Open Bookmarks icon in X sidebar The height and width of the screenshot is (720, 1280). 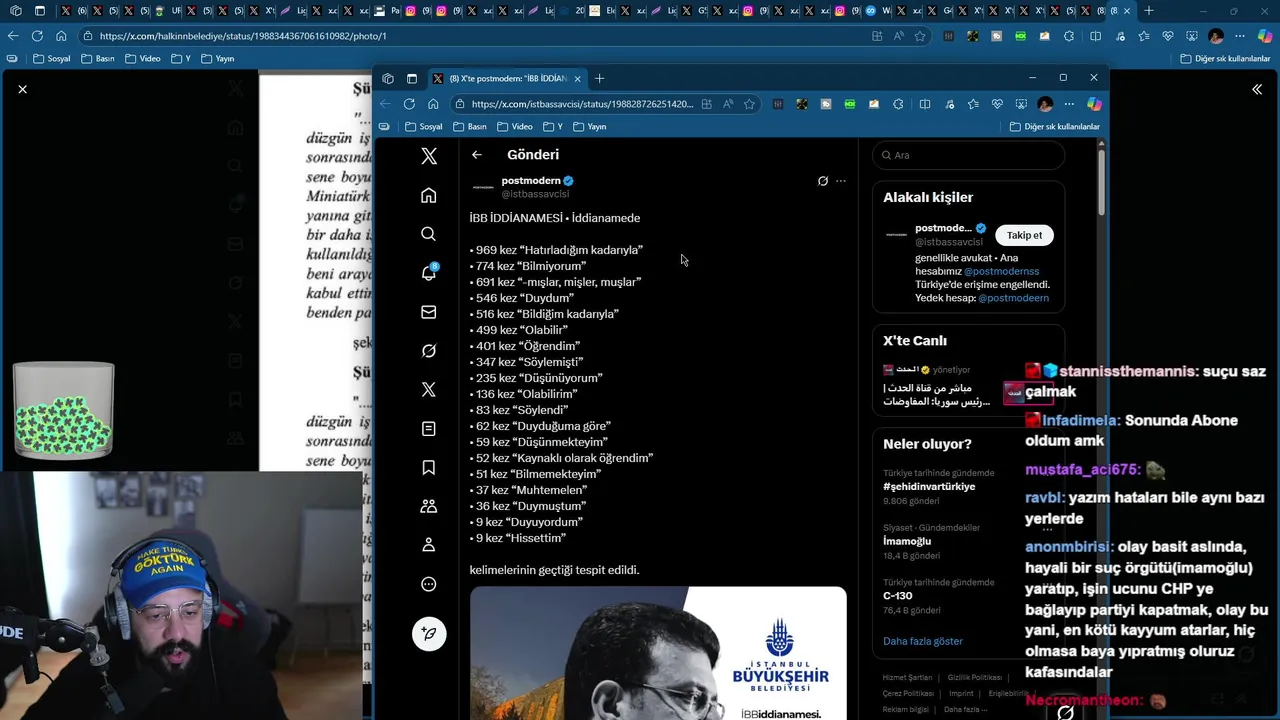tap(428, 468)
